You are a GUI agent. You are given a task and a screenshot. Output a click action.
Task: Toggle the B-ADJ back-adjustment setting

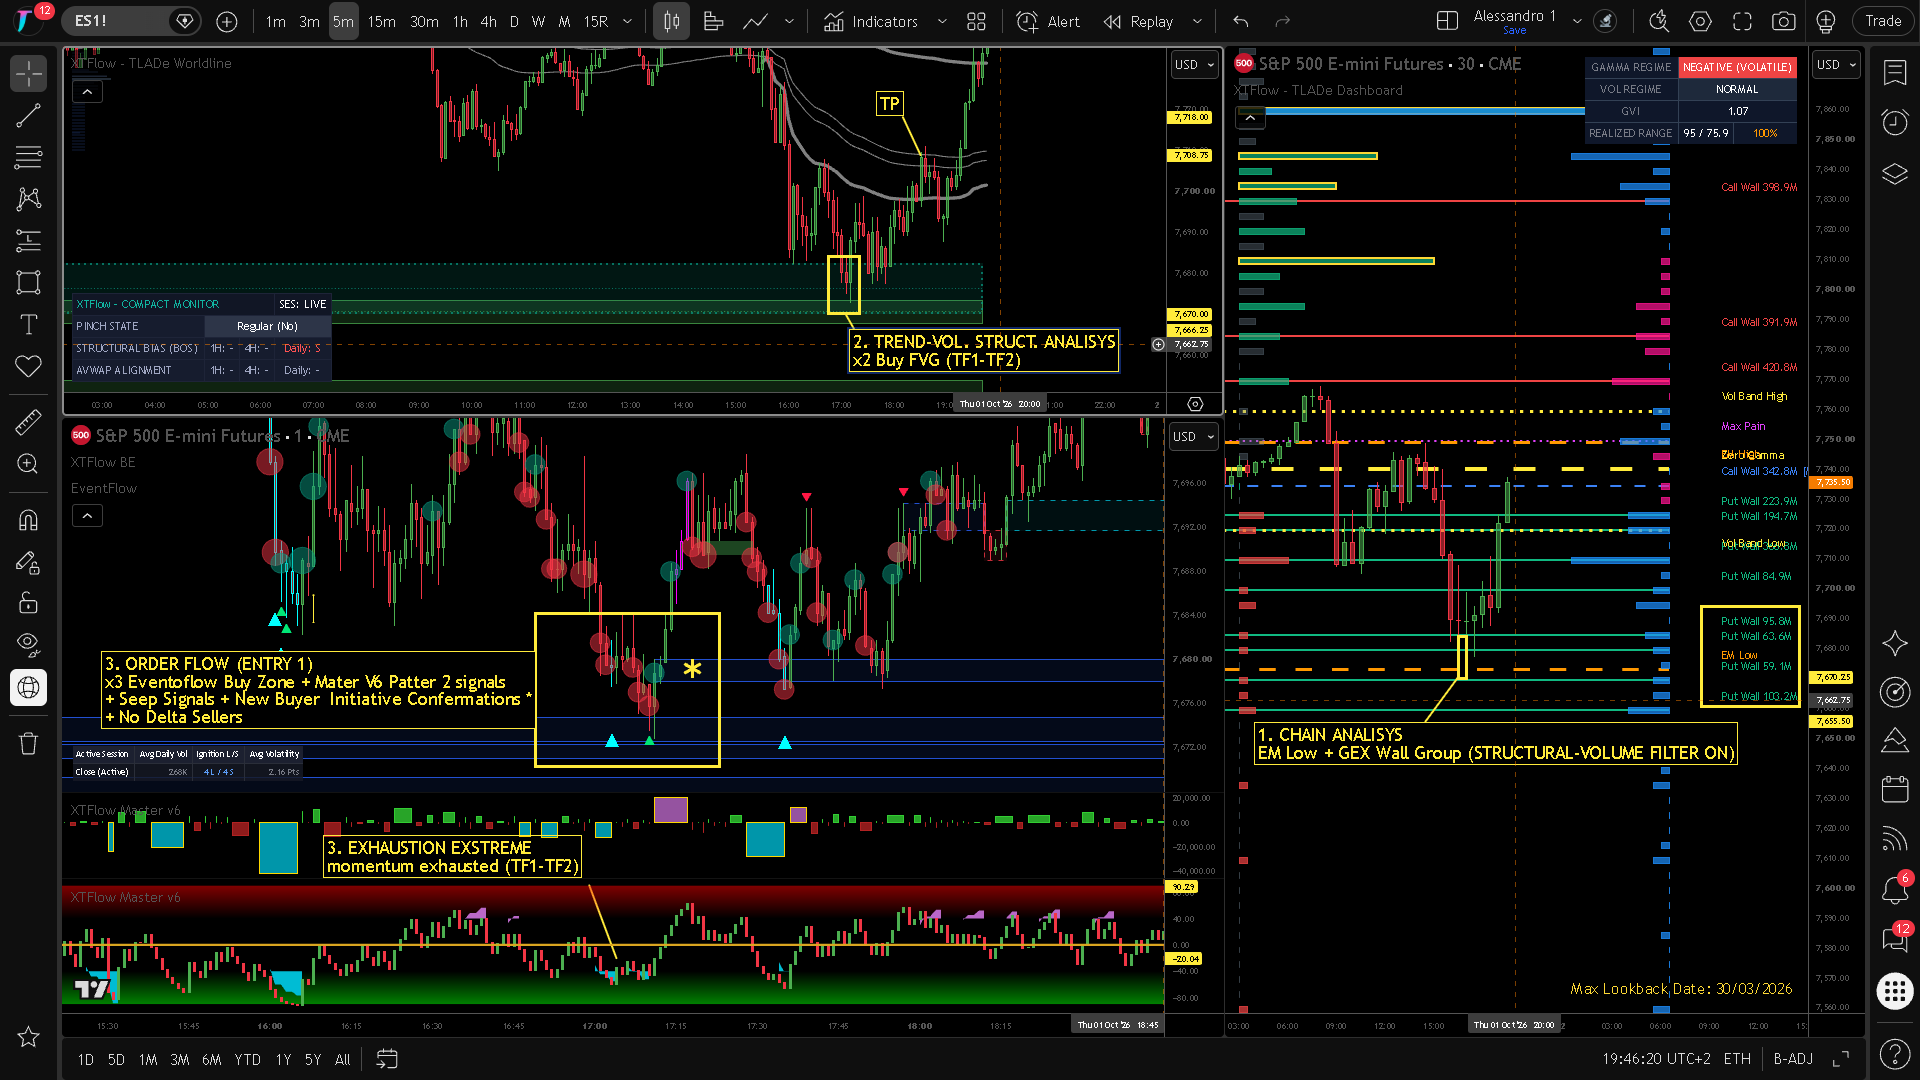pos(1793,1059)
